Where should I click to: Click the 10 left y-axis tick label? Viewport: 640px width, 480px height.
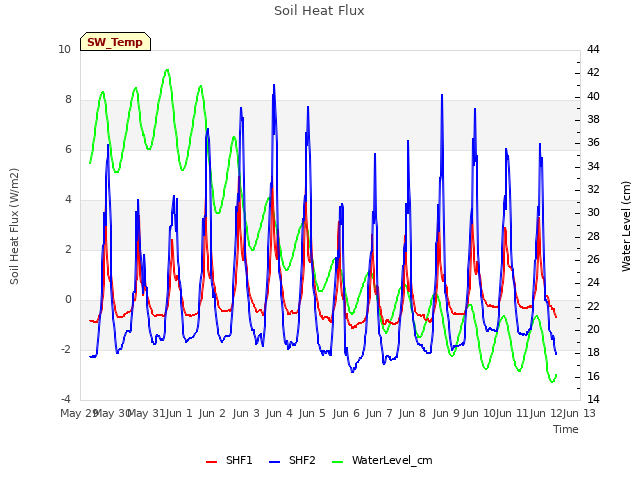[64, 49]
